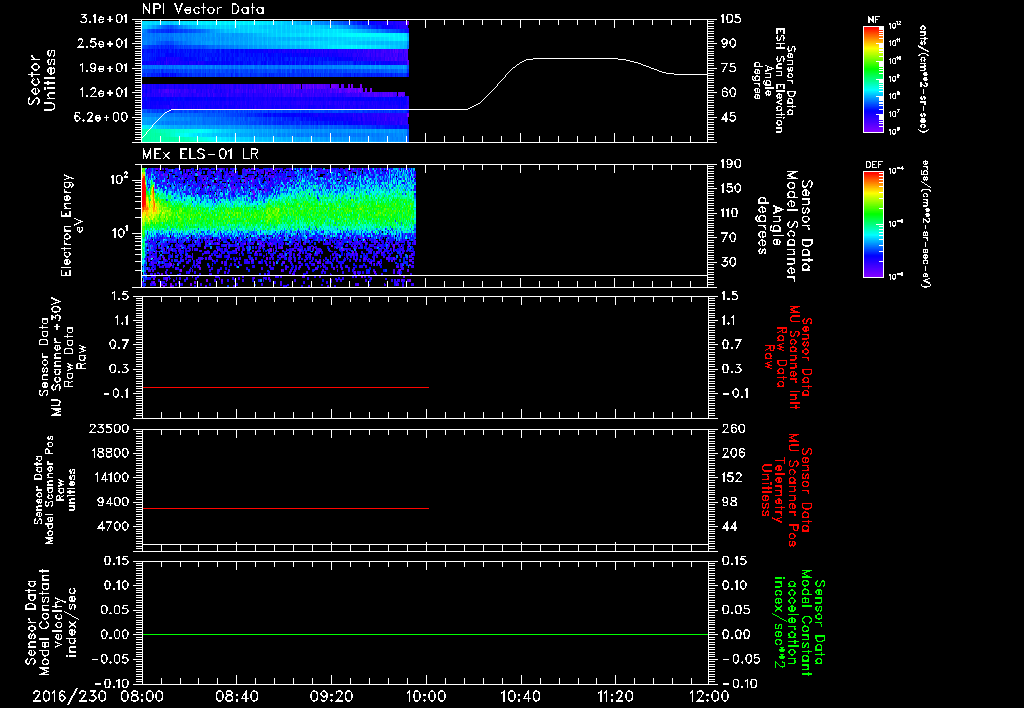Click the '11:20' time axis label
The image size is (1024, 708).
tap(615, 696)
